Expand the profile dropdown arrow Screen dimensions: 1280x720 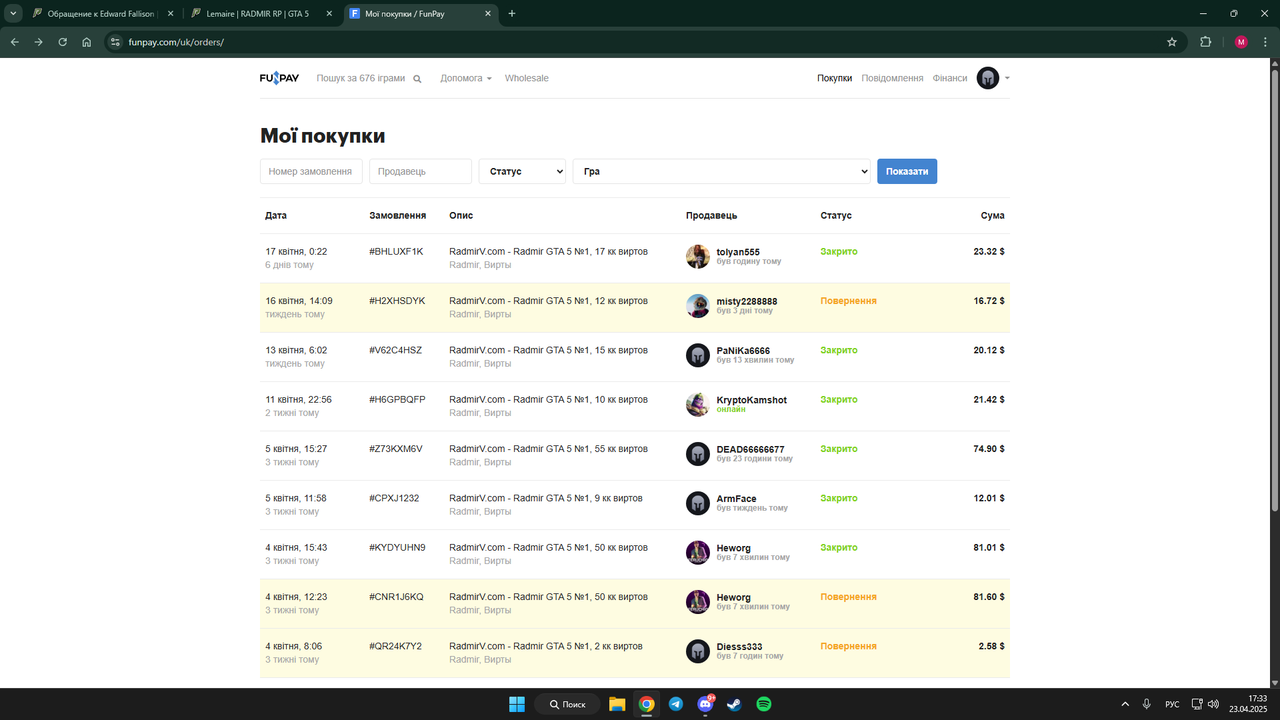[1007, 78]
